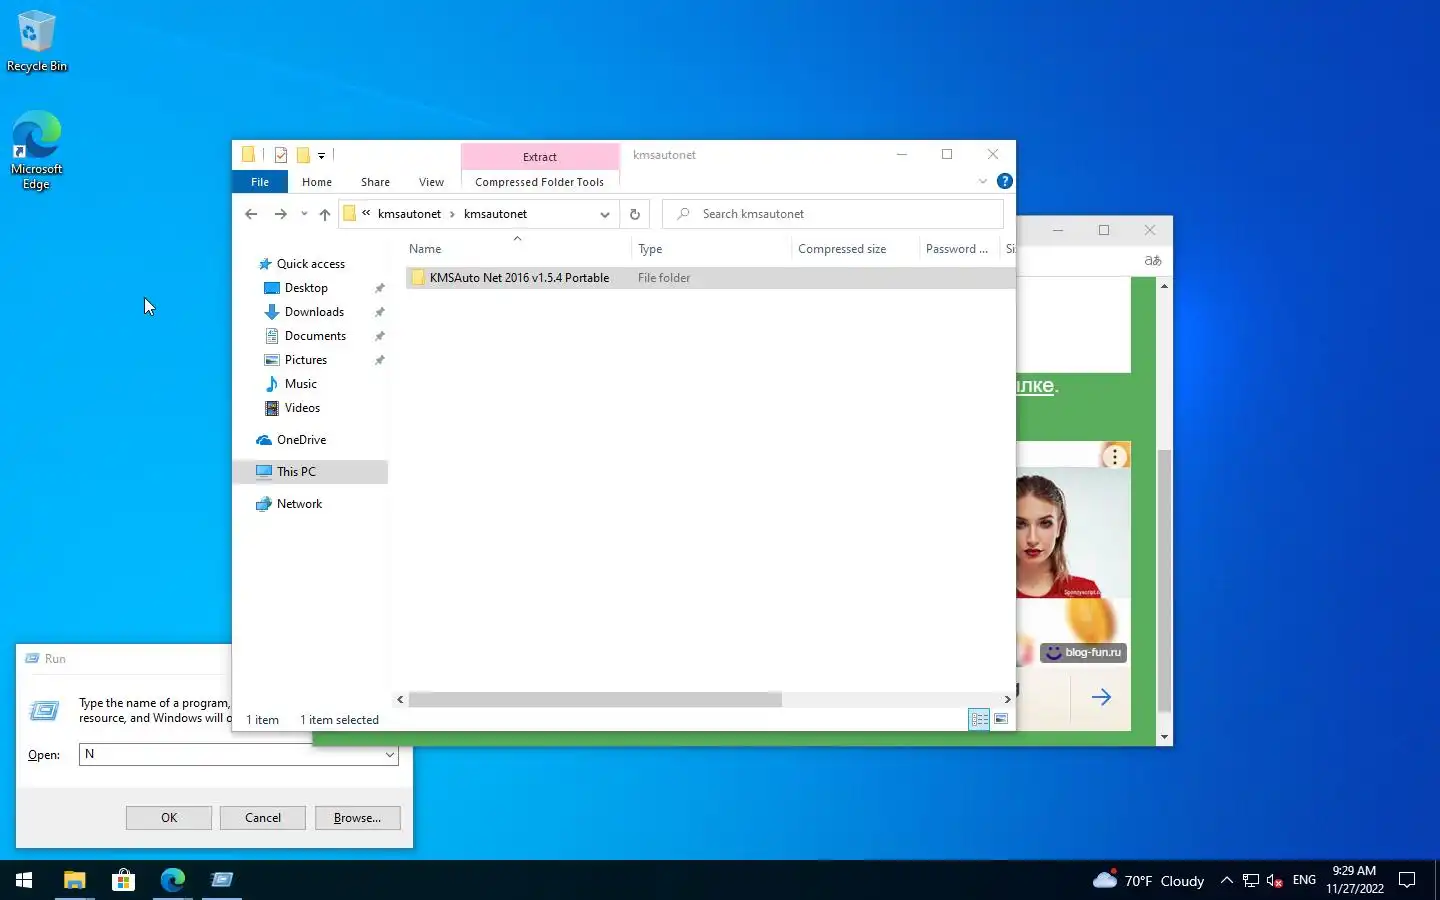Expand the ribbon with the chevron
This screenshot has height=900, width=1440.
pos(983,181)
